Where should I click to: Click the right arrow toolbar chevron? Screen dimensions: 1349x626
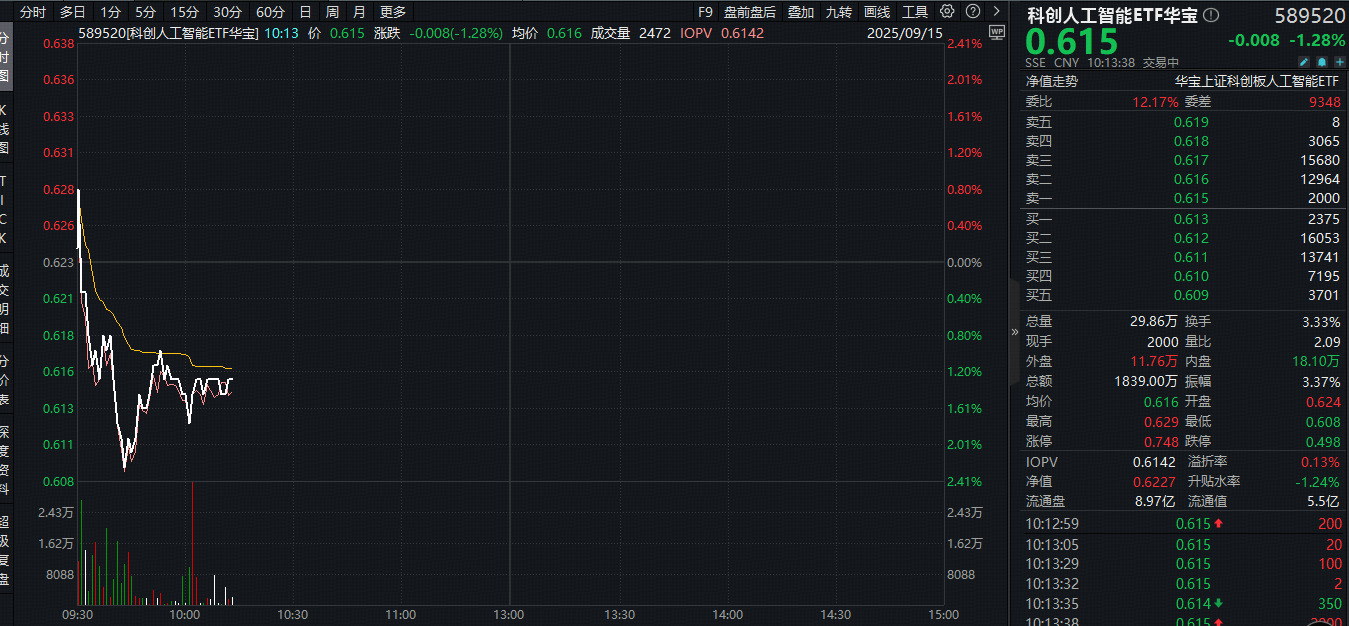coord(994,12)
